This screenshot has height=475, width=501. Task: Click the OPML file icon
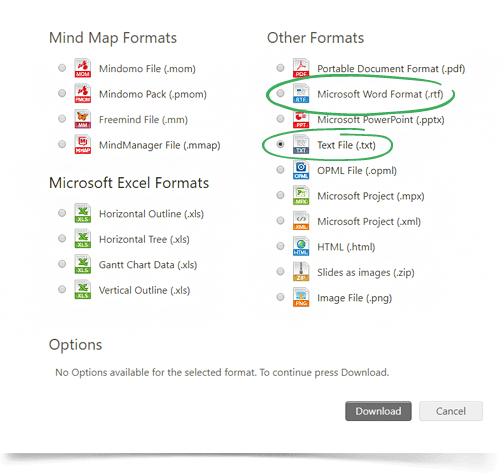pyautogui.click(x=301, y=170)
